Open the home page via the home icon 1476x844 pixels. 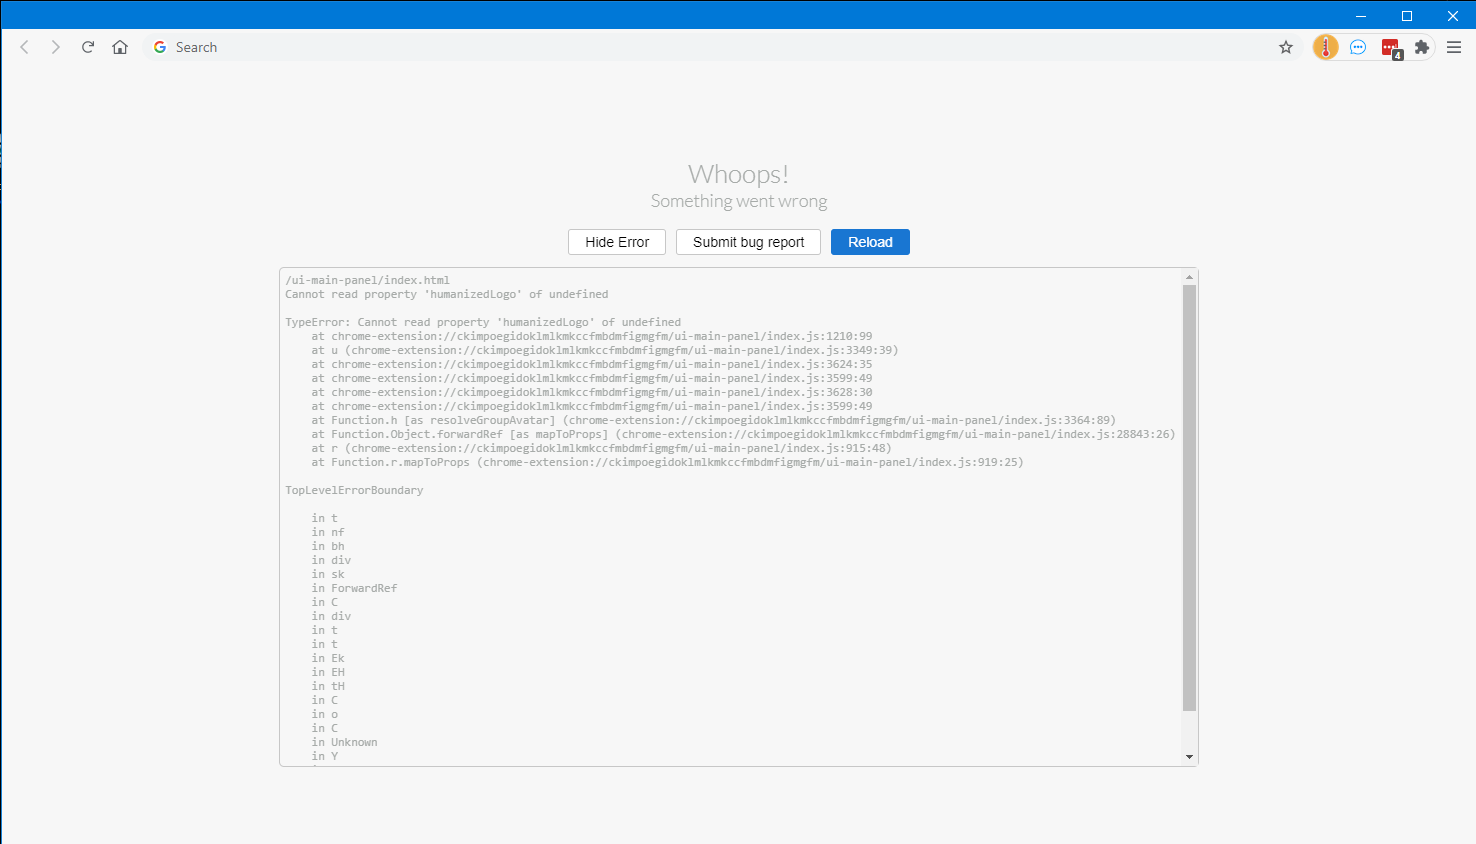click(x=120, y=47)
